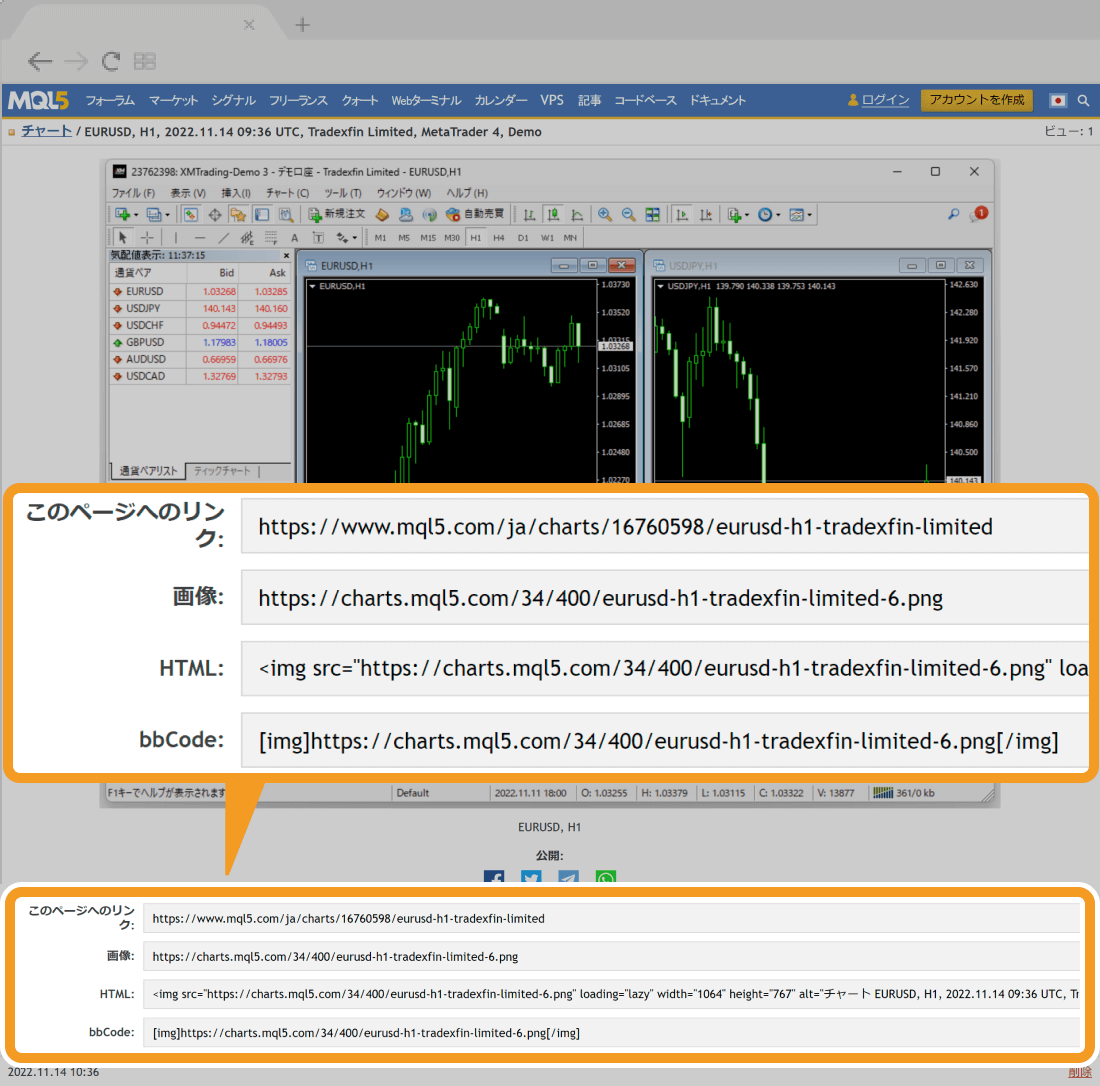Screen dimensions: 1100x1086
Task: Share chart on Twitter
Action: [531, 877]
